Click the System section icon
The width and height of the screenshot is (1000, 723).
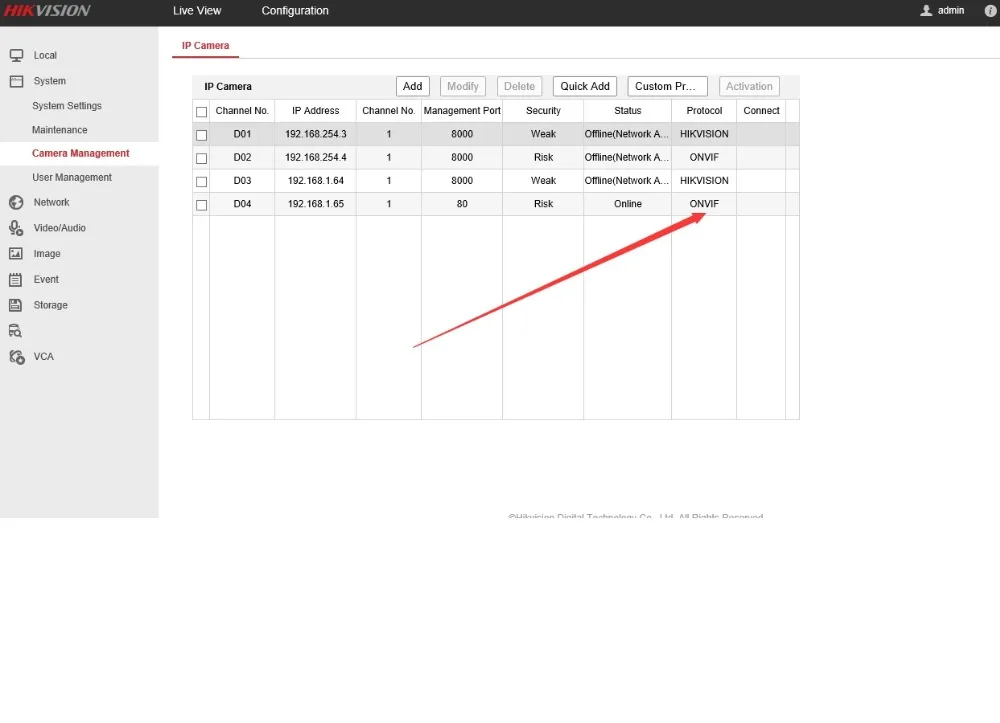point(17,81)
